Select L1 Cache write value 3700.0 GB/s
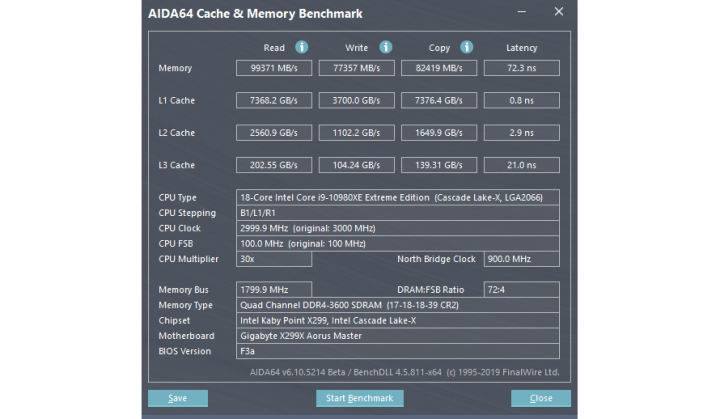 point(356,100)
